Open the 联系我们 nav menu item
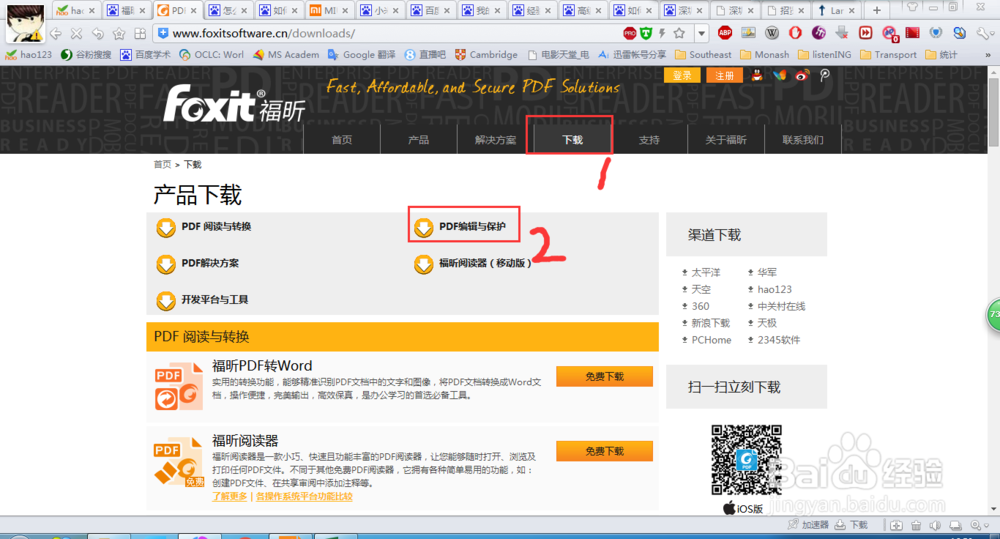Image resolution: width=1000 pixels, height=539 pixels. (x=803, y=140)
